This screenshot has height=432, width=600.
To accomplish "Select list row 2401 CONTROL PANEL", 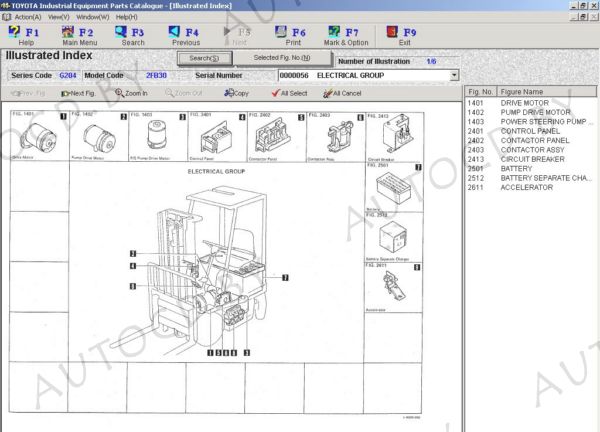I will point(530,131).
